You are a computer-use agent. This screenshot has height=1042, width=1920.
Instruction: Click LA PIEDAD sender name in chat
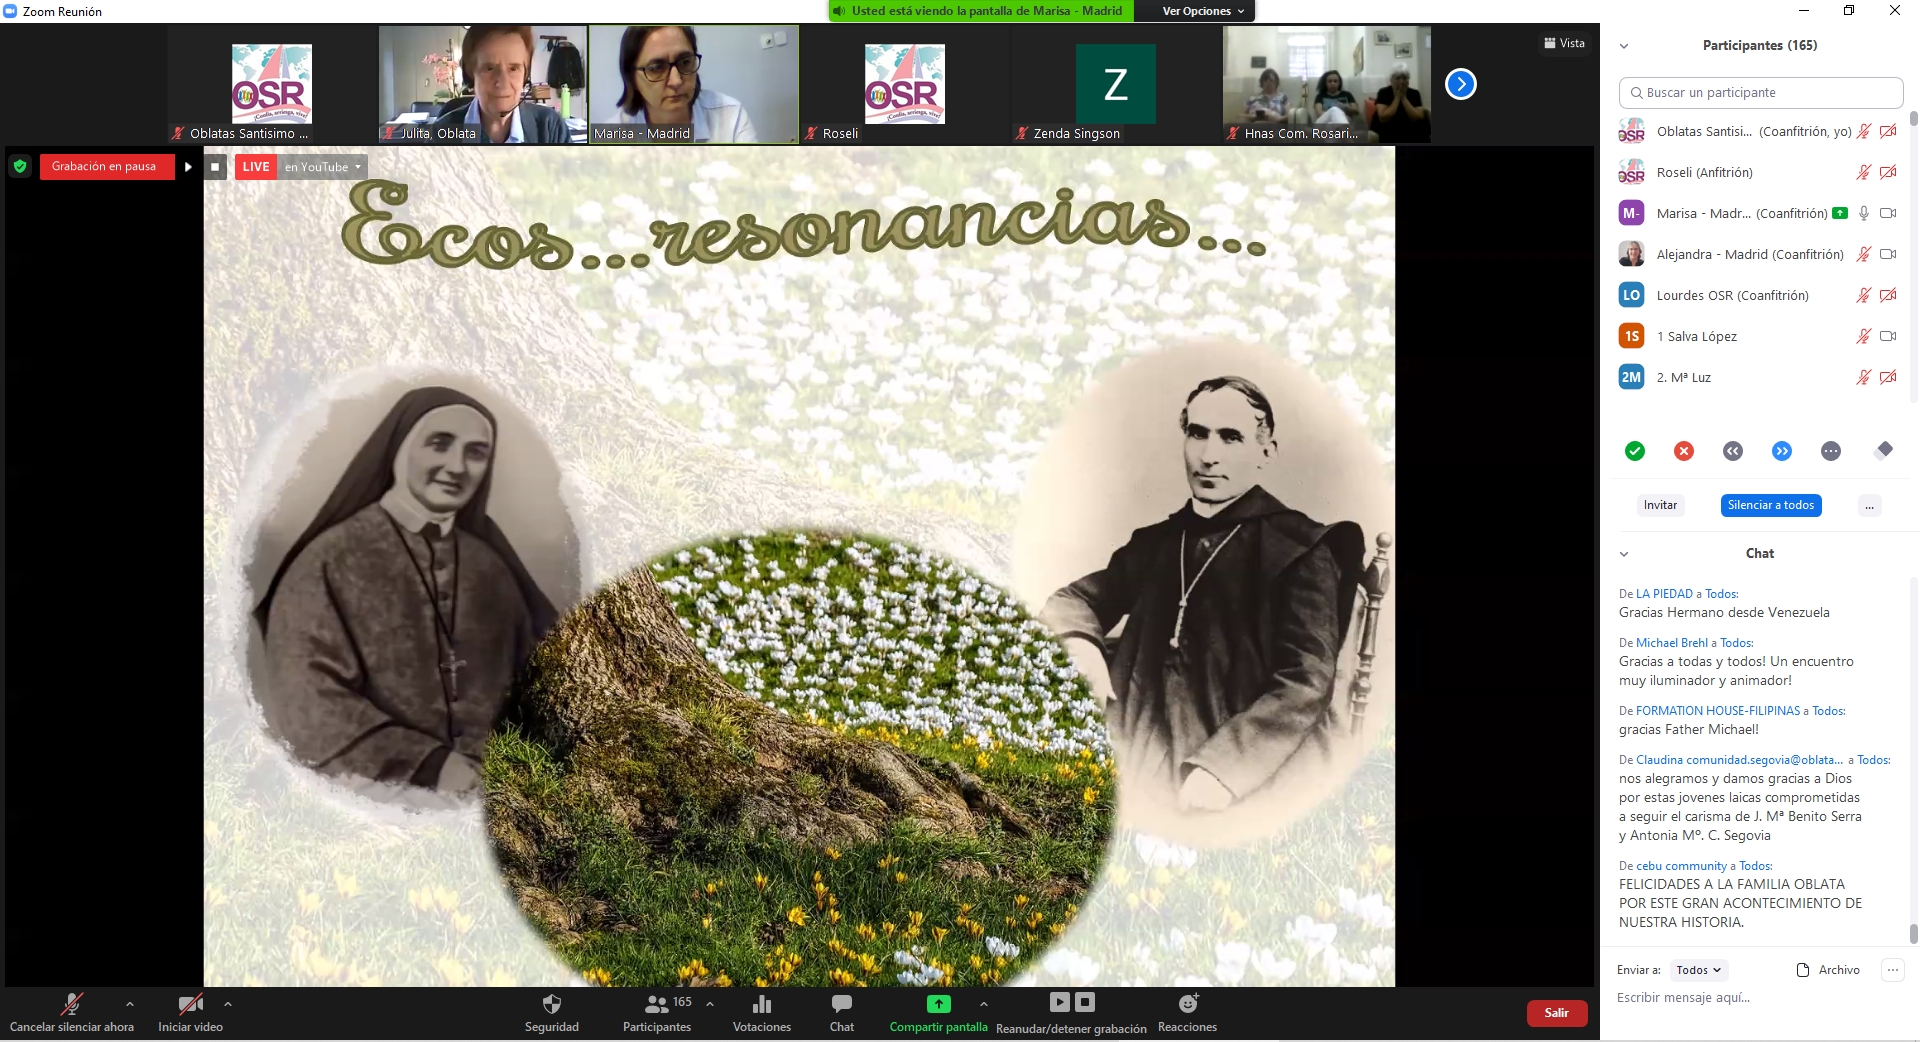pyautogui.click(x=1665, y=594)
